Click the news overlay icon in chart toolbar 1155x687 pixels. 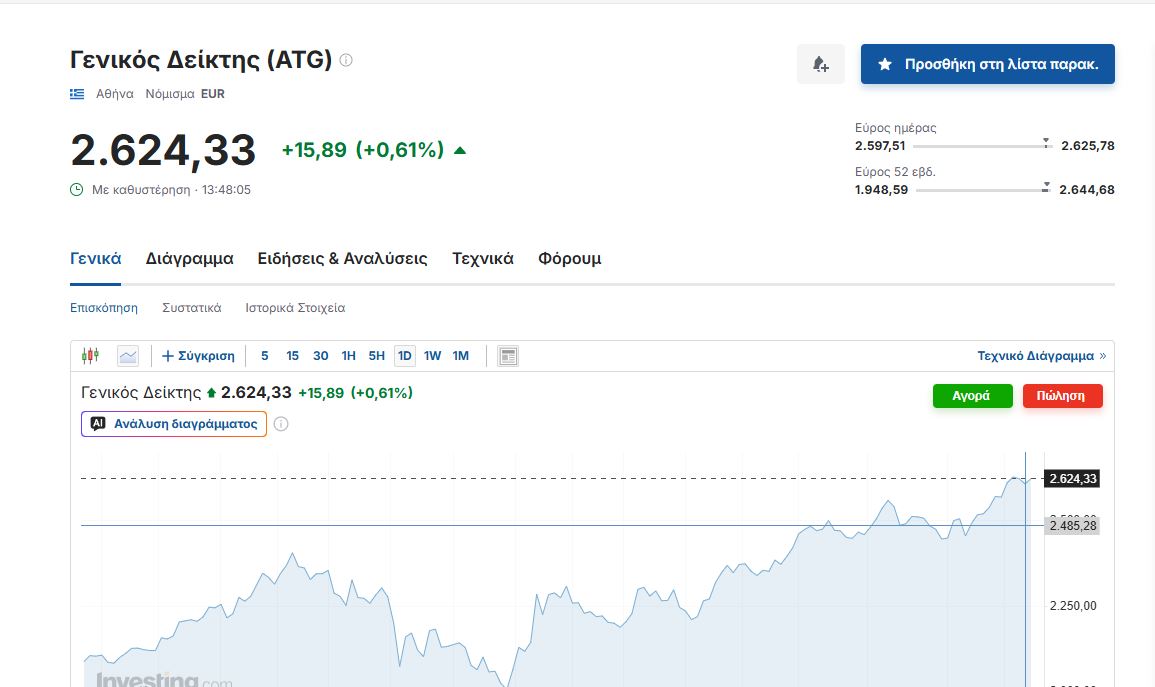pos(508,356)
